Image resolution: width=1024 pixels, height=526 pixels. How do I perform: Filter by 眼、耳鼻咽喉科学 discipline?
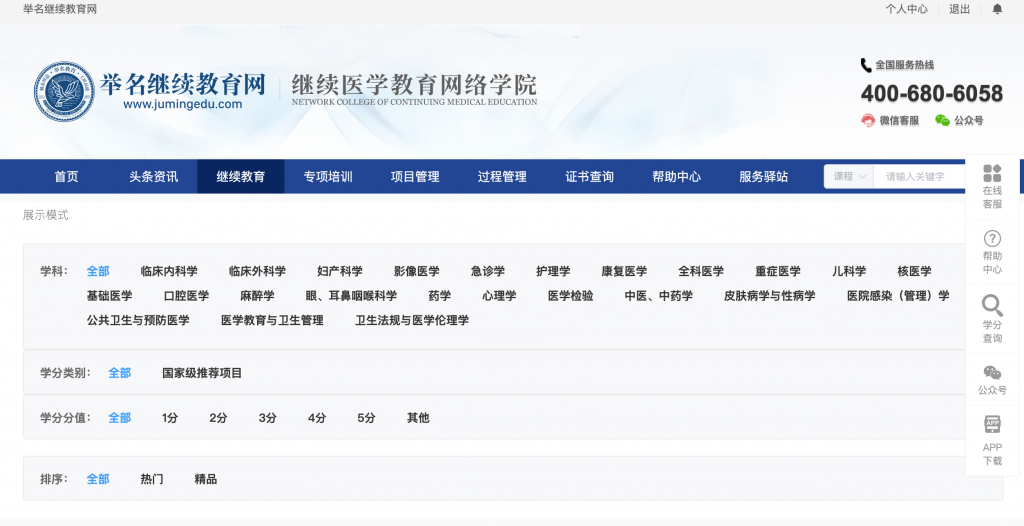[351, 296]
